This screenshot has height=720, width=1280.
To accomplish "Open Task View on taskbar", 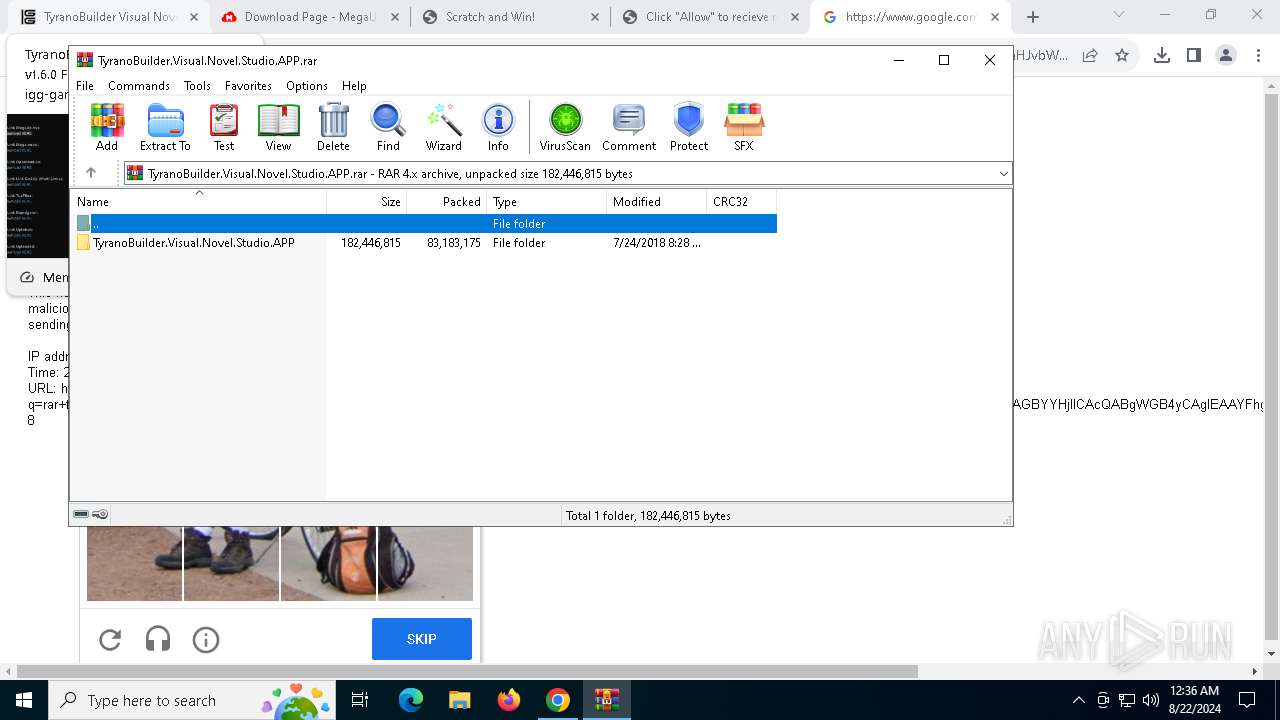I will [361, 700].
